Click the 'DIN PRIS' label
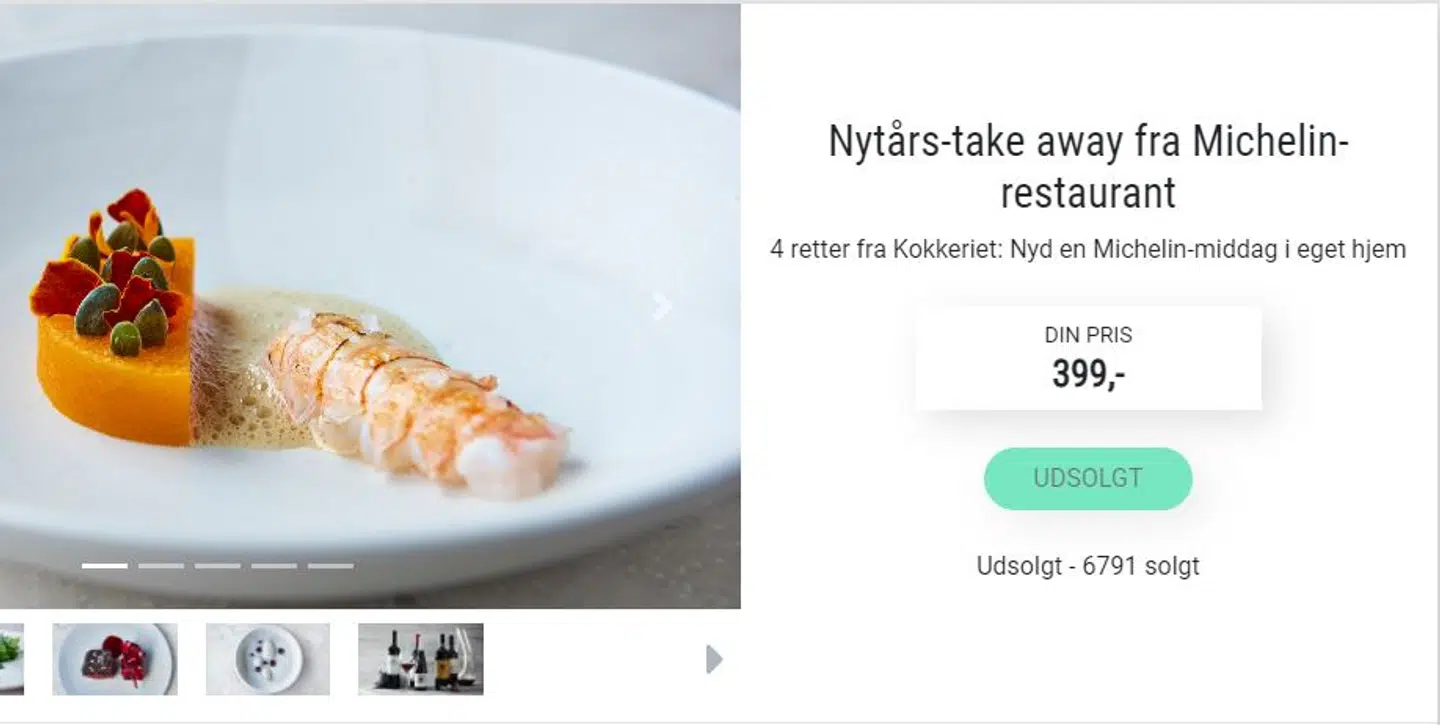Screen dimensions: 1440x725 (1088, 335)
